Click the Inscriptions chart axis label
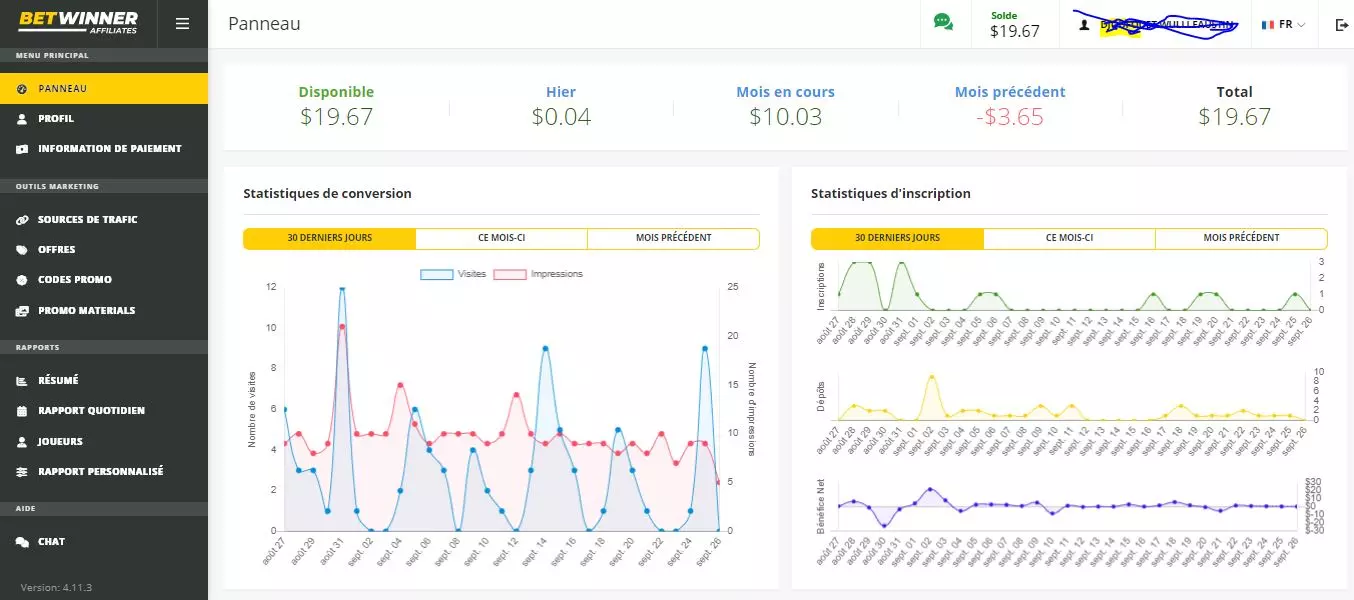Screen dimensions: 1354x600 pos(822,286)
